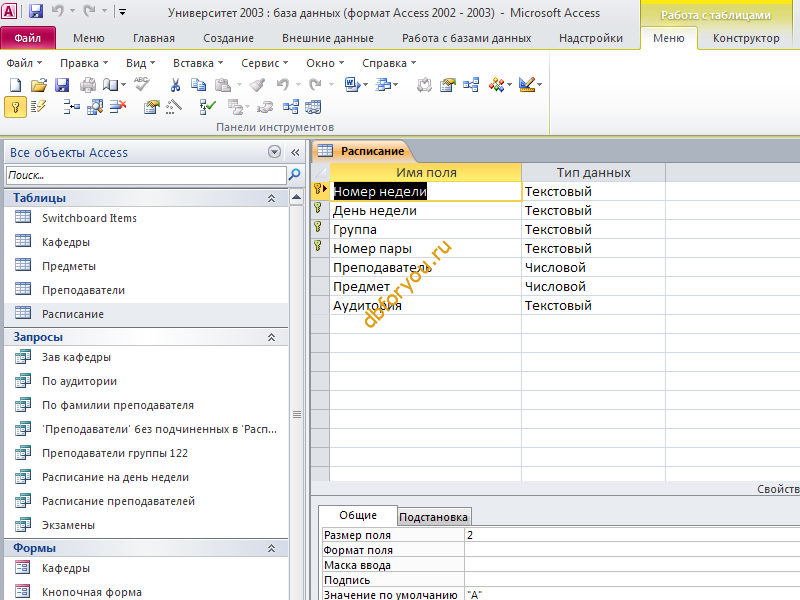Click the ABC spelling check icon

[x=142, y=84]
